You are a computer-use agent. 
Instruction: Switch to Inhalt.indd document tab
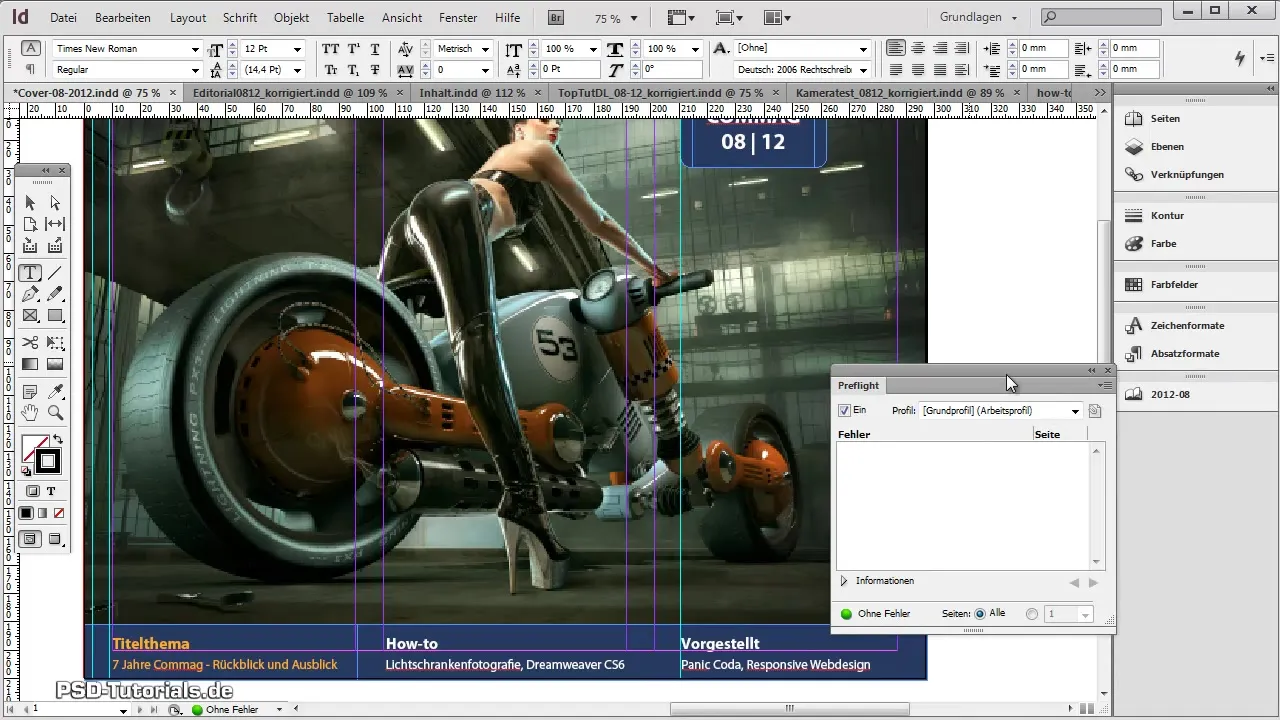click(x=472, y=92)
